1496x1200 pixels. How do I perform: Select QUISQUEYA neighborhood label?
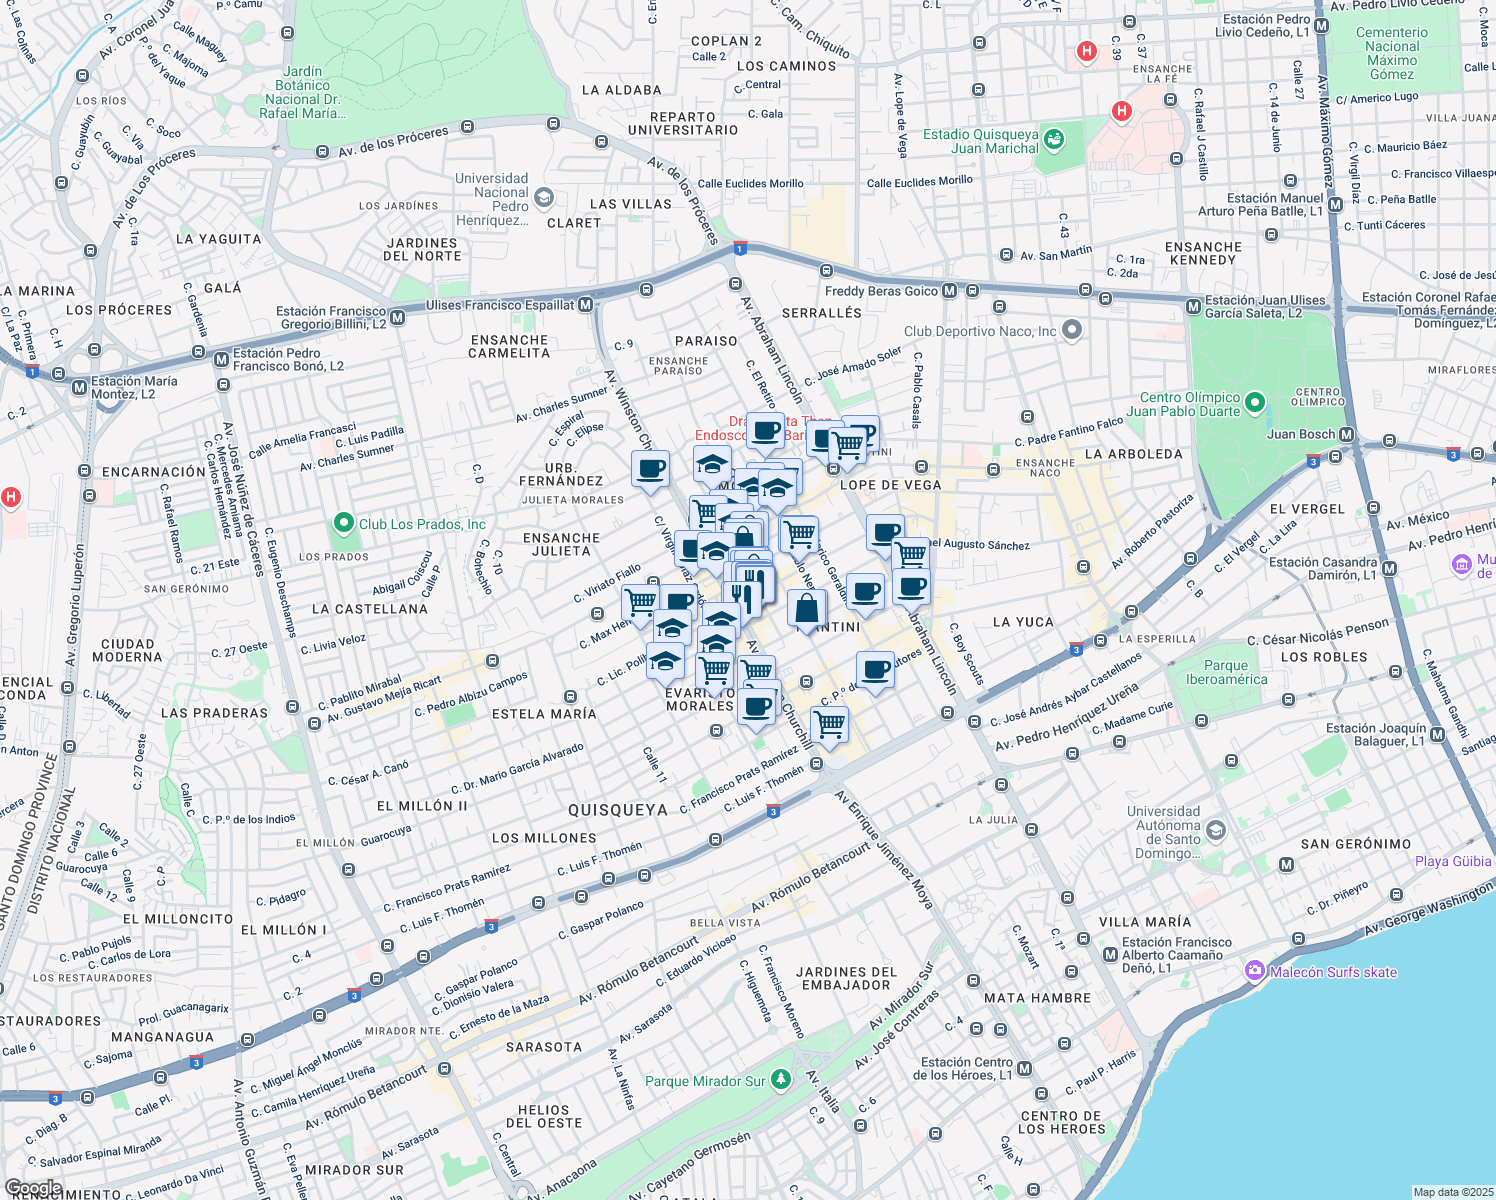(618, 809)
